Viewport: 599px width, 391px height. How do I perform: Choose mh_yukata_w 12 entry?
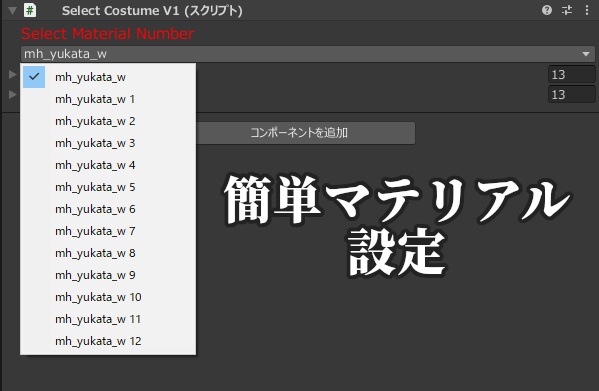(108, 341)
